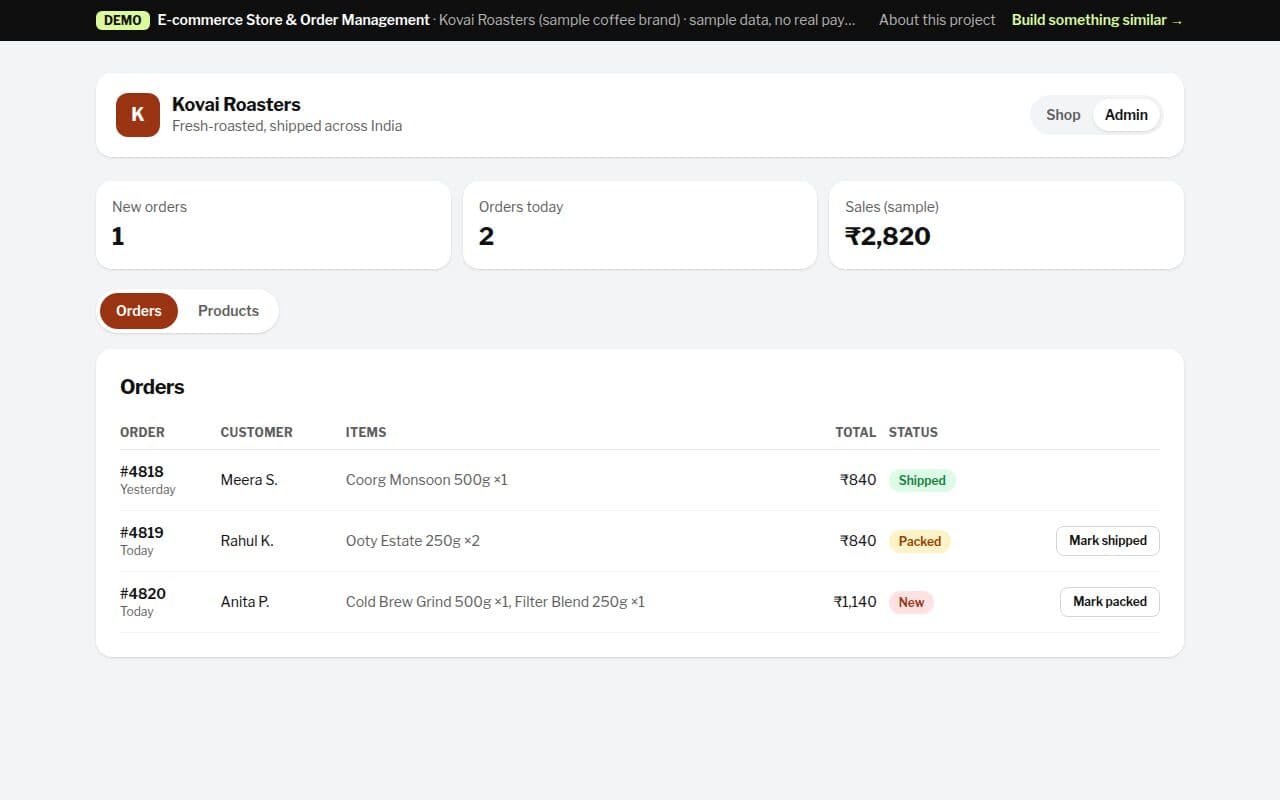Switch to Shop view

[x=1063, y=115]
